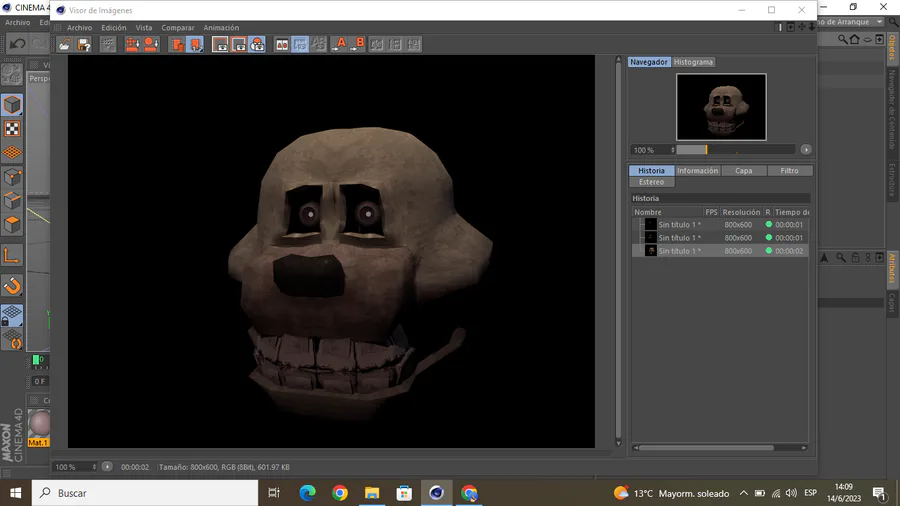The width and height of the screenshot is (900, 506).
Task: Select the Navegador tab
Action: [x=649, y=62]
